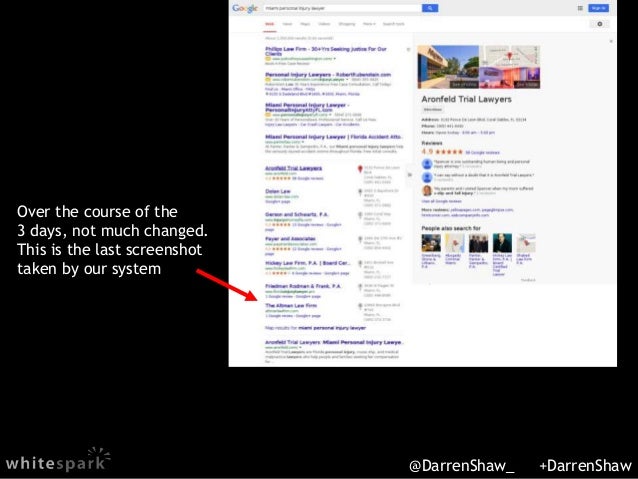Click the Directions button under Aronfeld Trial Lawyers

pyautogui.click(x=433, y=109)
